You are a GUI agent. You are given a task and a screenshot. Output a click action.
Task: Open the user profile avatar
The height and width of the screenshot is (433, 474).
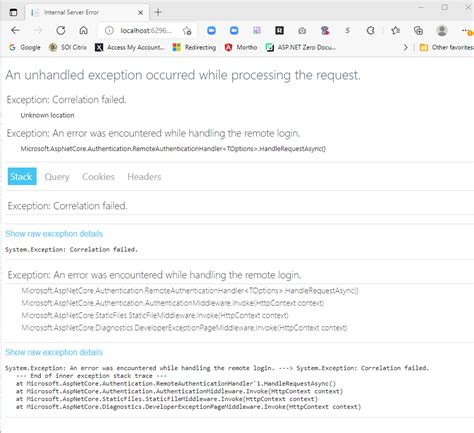pos(442,31)
